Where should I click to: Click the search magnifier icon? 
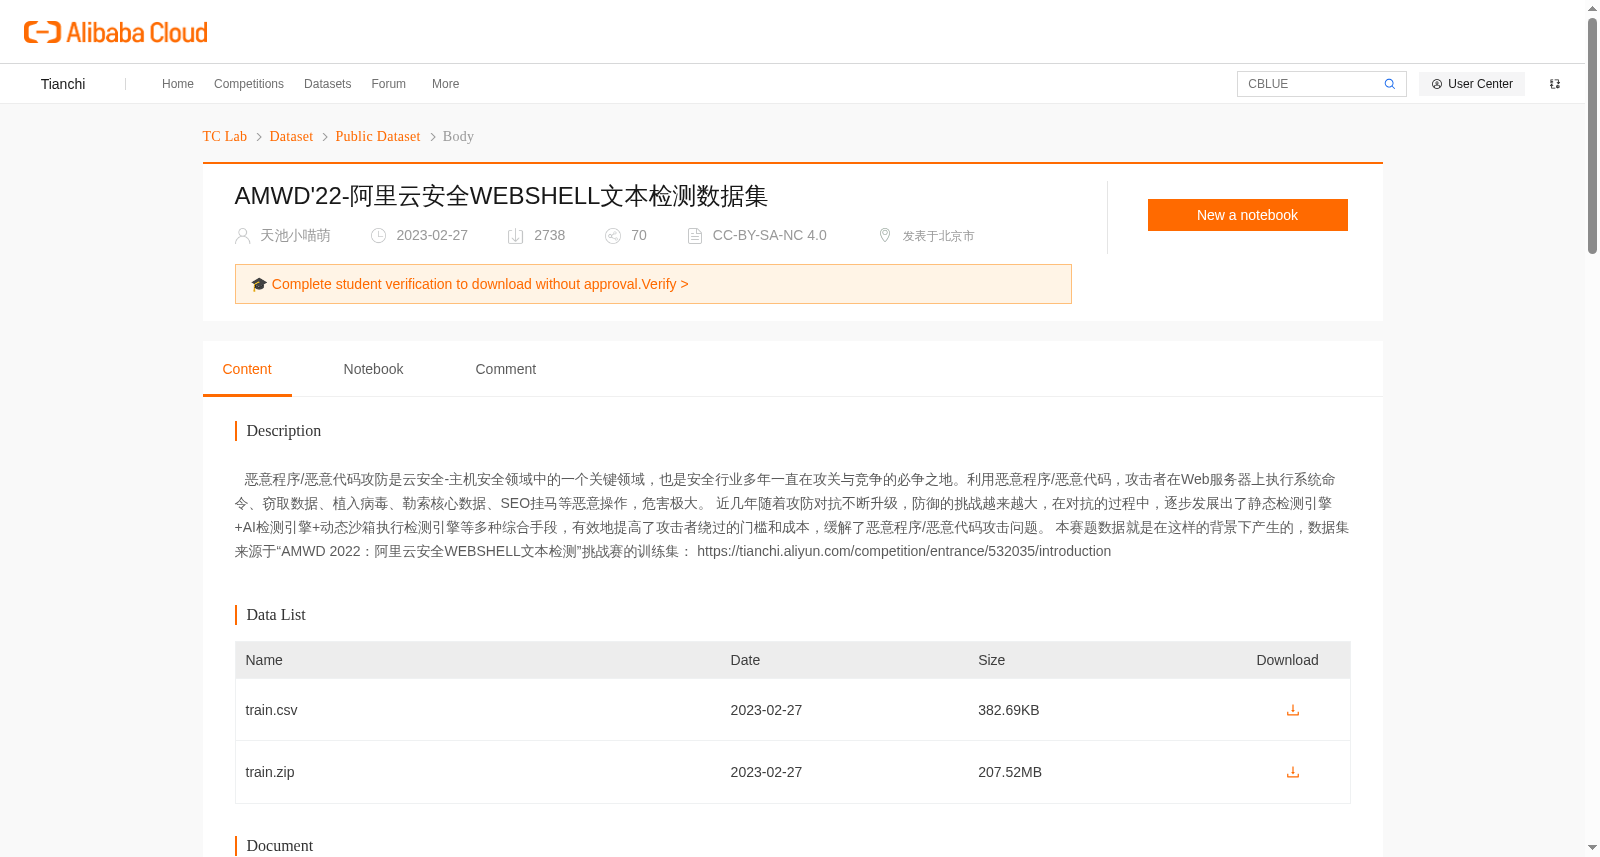coord(1389,84)
